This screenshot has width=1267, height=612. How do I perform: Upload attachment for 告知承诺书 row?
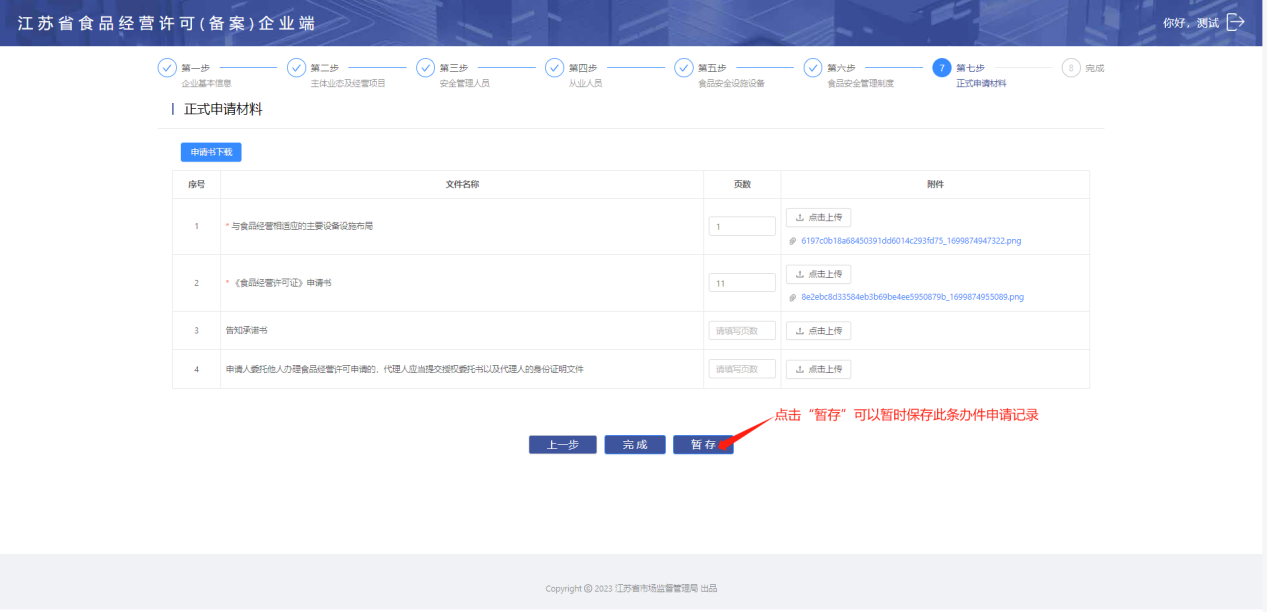pos(818,331)
